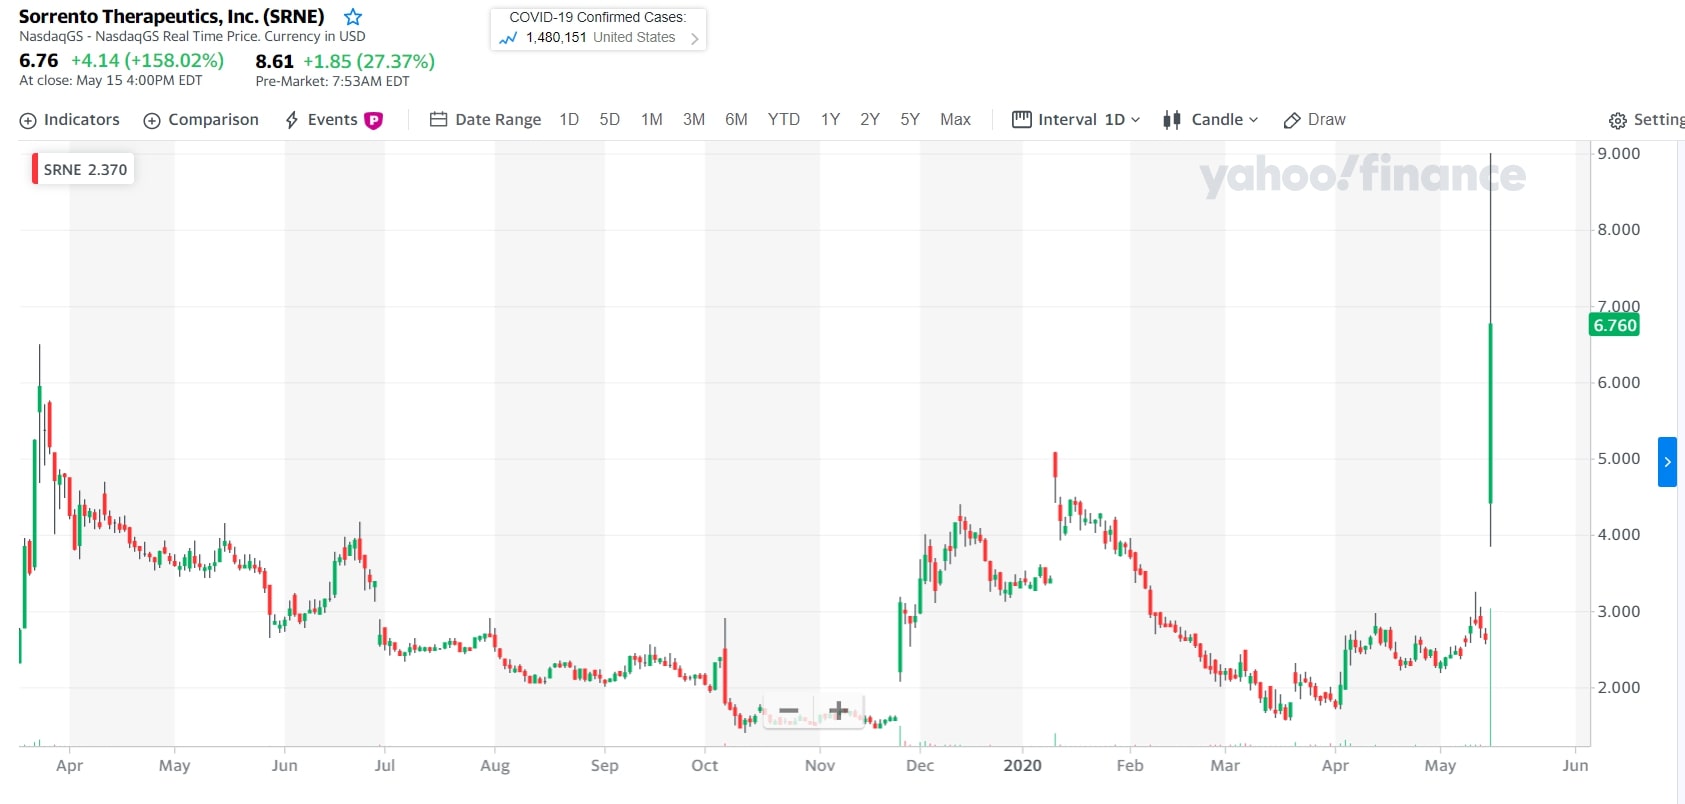
Task: Click the Comparison plus icon
Action: (152, 120)
